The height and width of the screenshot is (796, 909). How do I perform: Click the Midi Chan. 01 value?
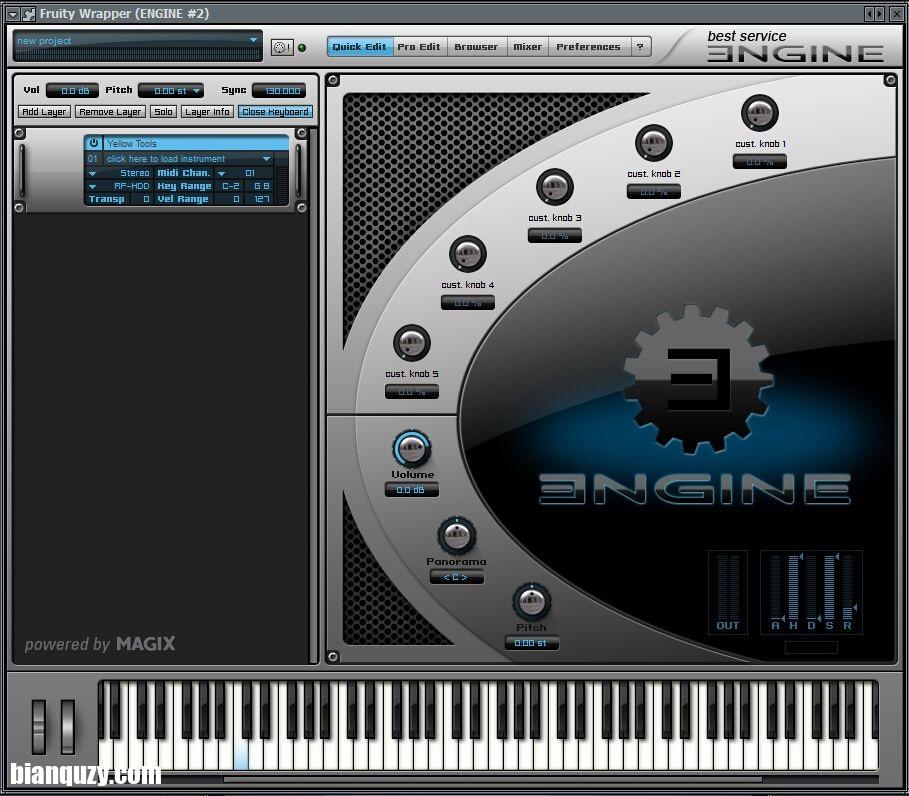[x=250, y=173]
